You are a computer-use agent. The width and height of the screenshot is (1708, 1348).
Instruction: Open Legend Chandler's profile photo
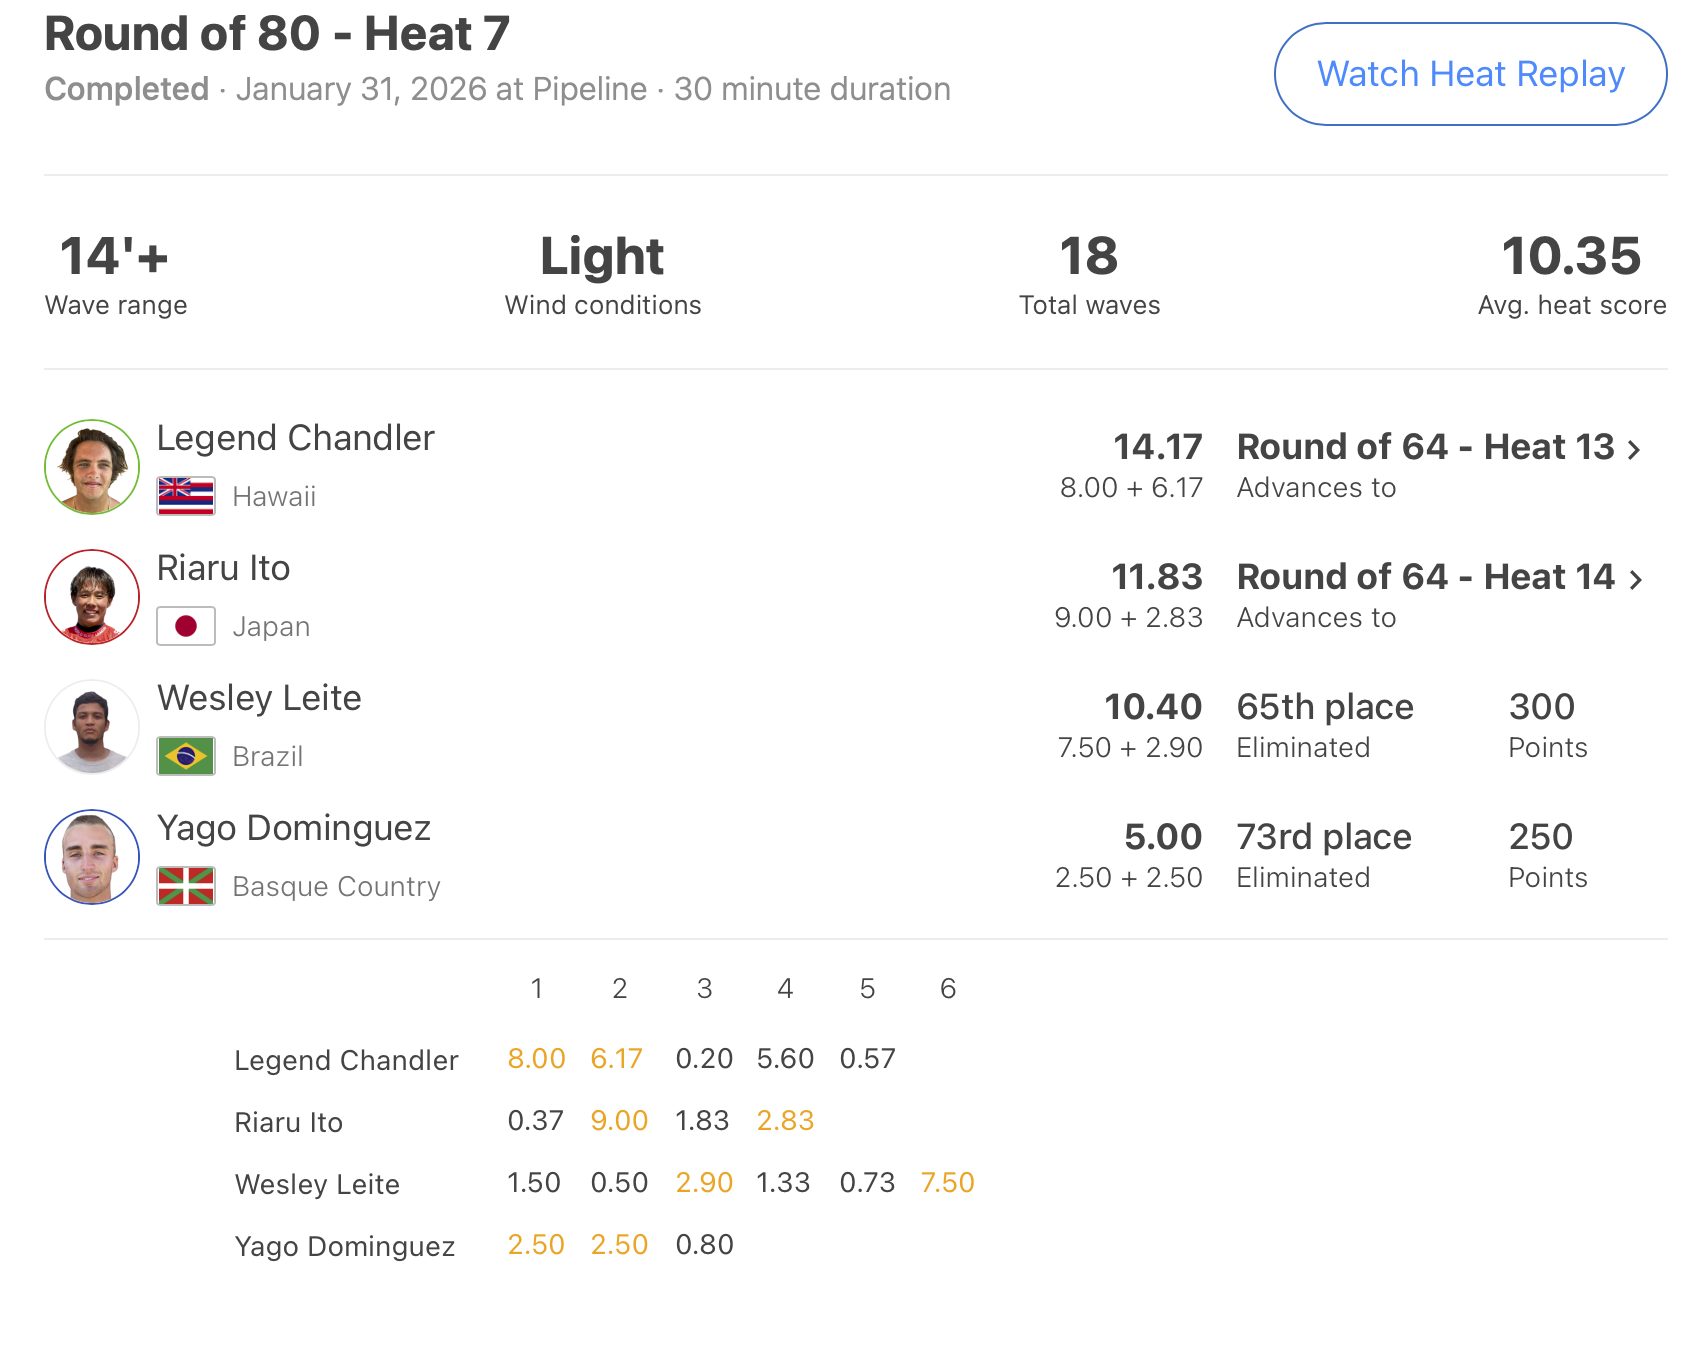point(92,467)
